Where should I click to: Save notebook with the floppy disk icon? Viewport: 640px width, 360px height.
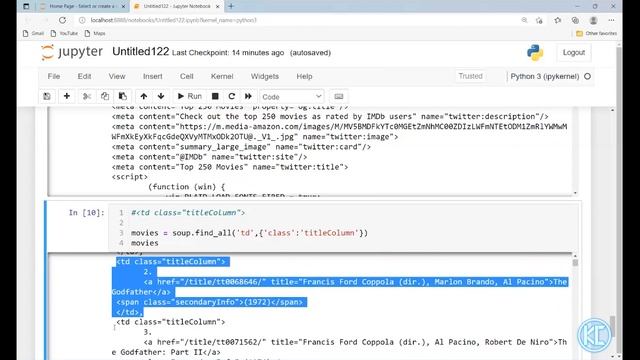coord(47,96)
